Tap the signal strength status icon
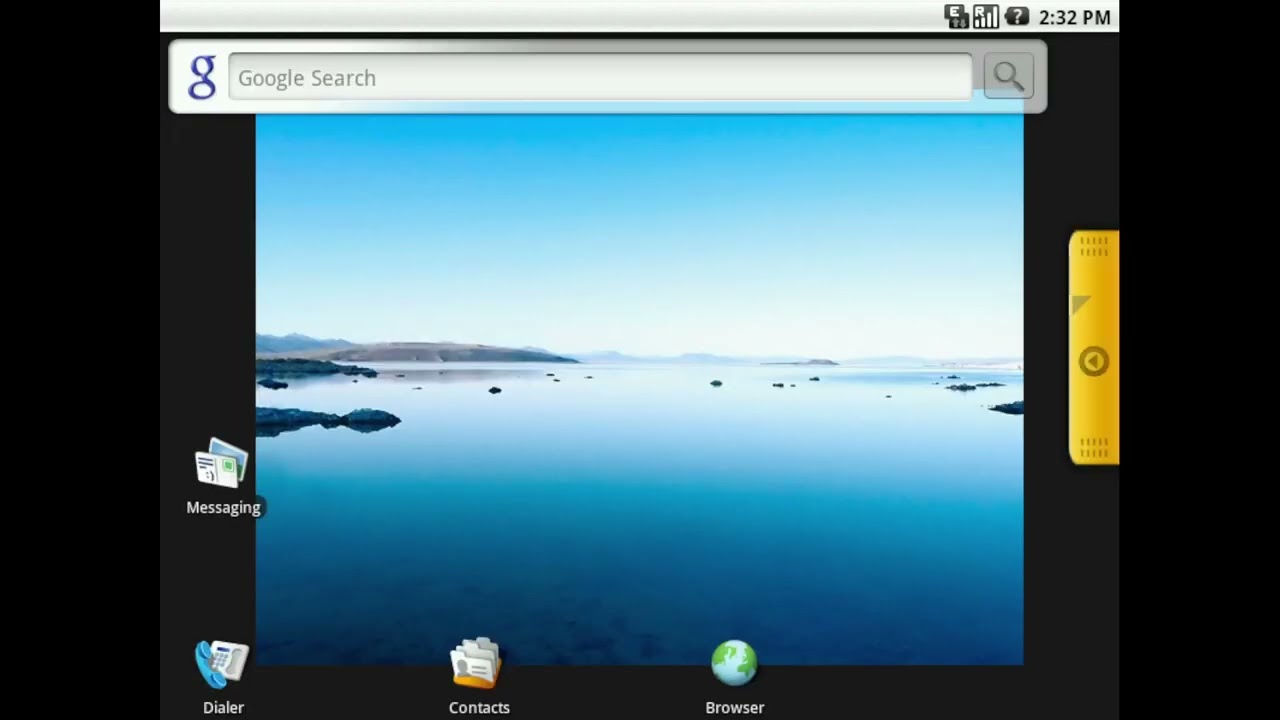 point(986,16)
